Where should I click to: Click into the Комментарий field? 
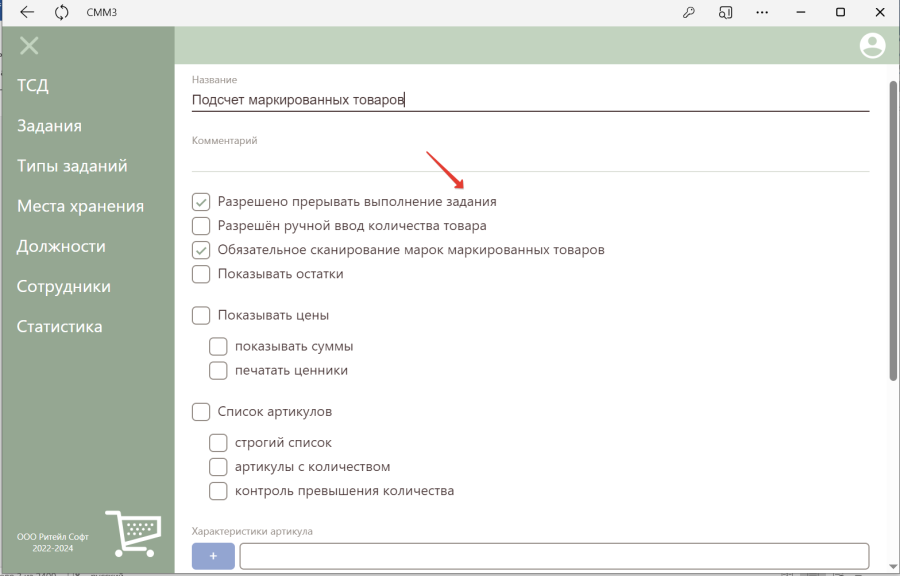pos(530,160)
